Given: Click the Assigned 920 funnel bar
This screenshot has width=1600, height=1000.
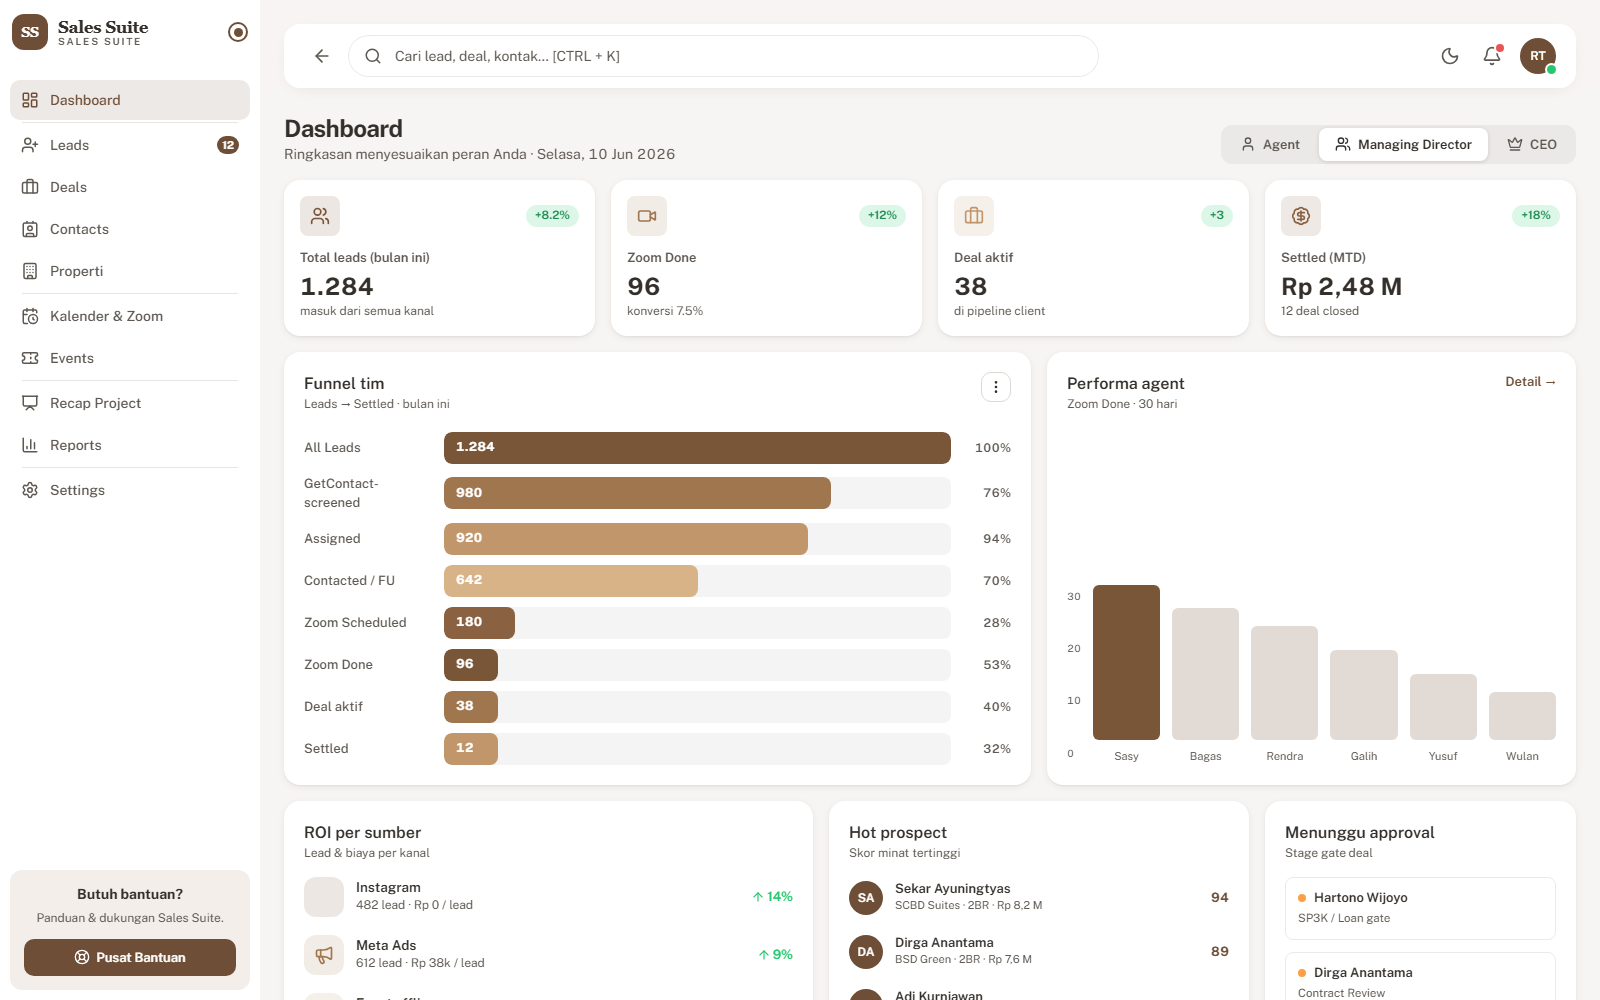Looking at the screenshot, I should pyautogui.click(x=626, y=539).
